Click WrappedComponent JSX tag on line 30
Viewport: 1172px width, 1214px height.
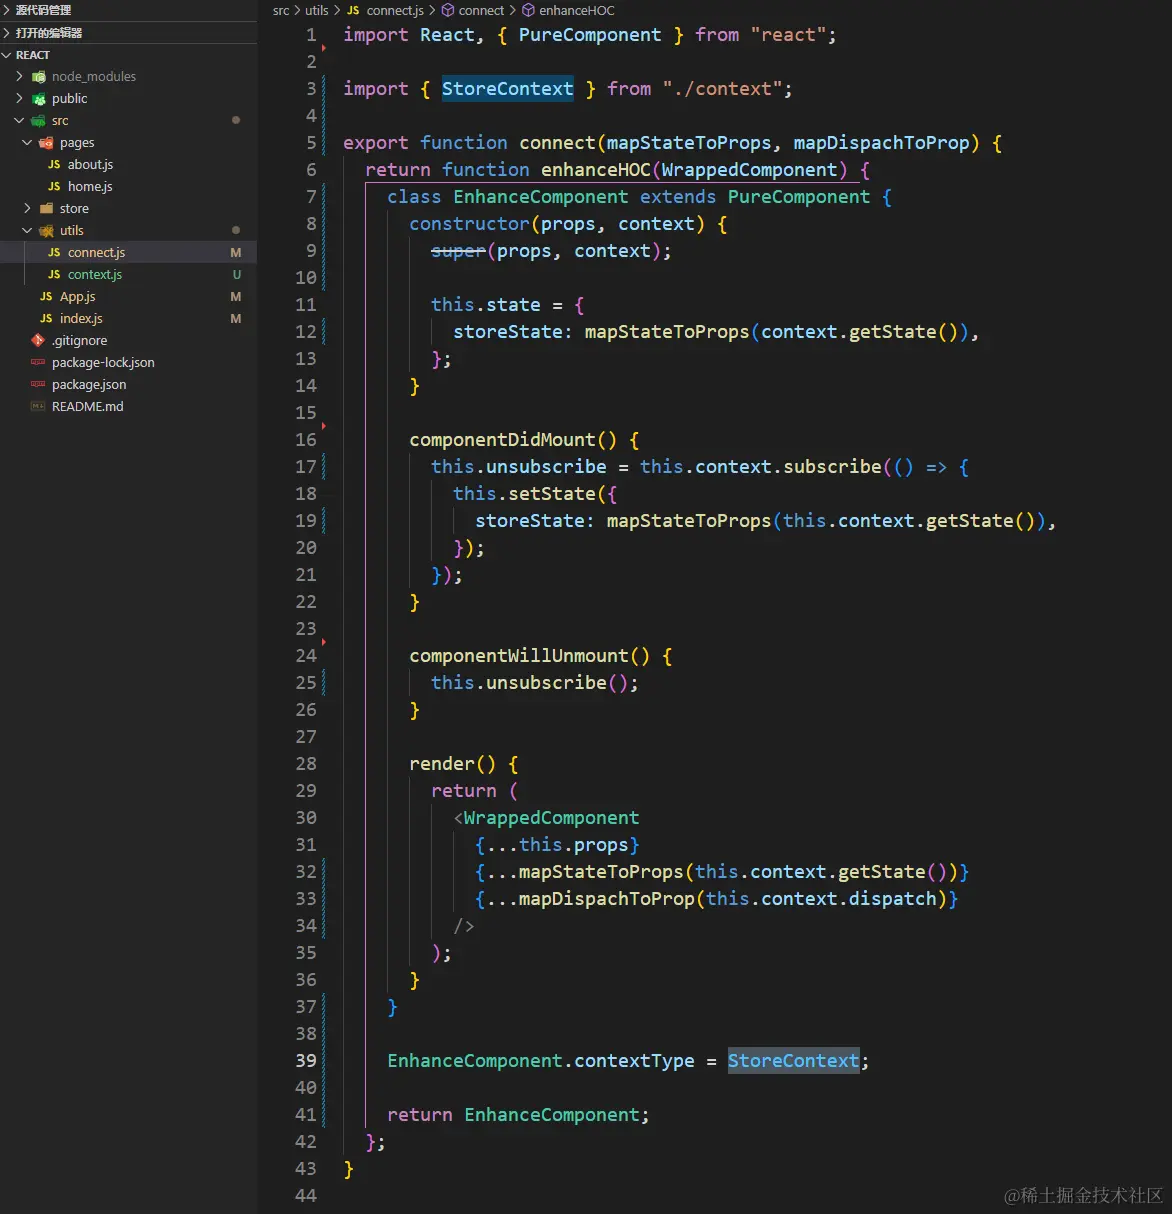tap(551, 817)
